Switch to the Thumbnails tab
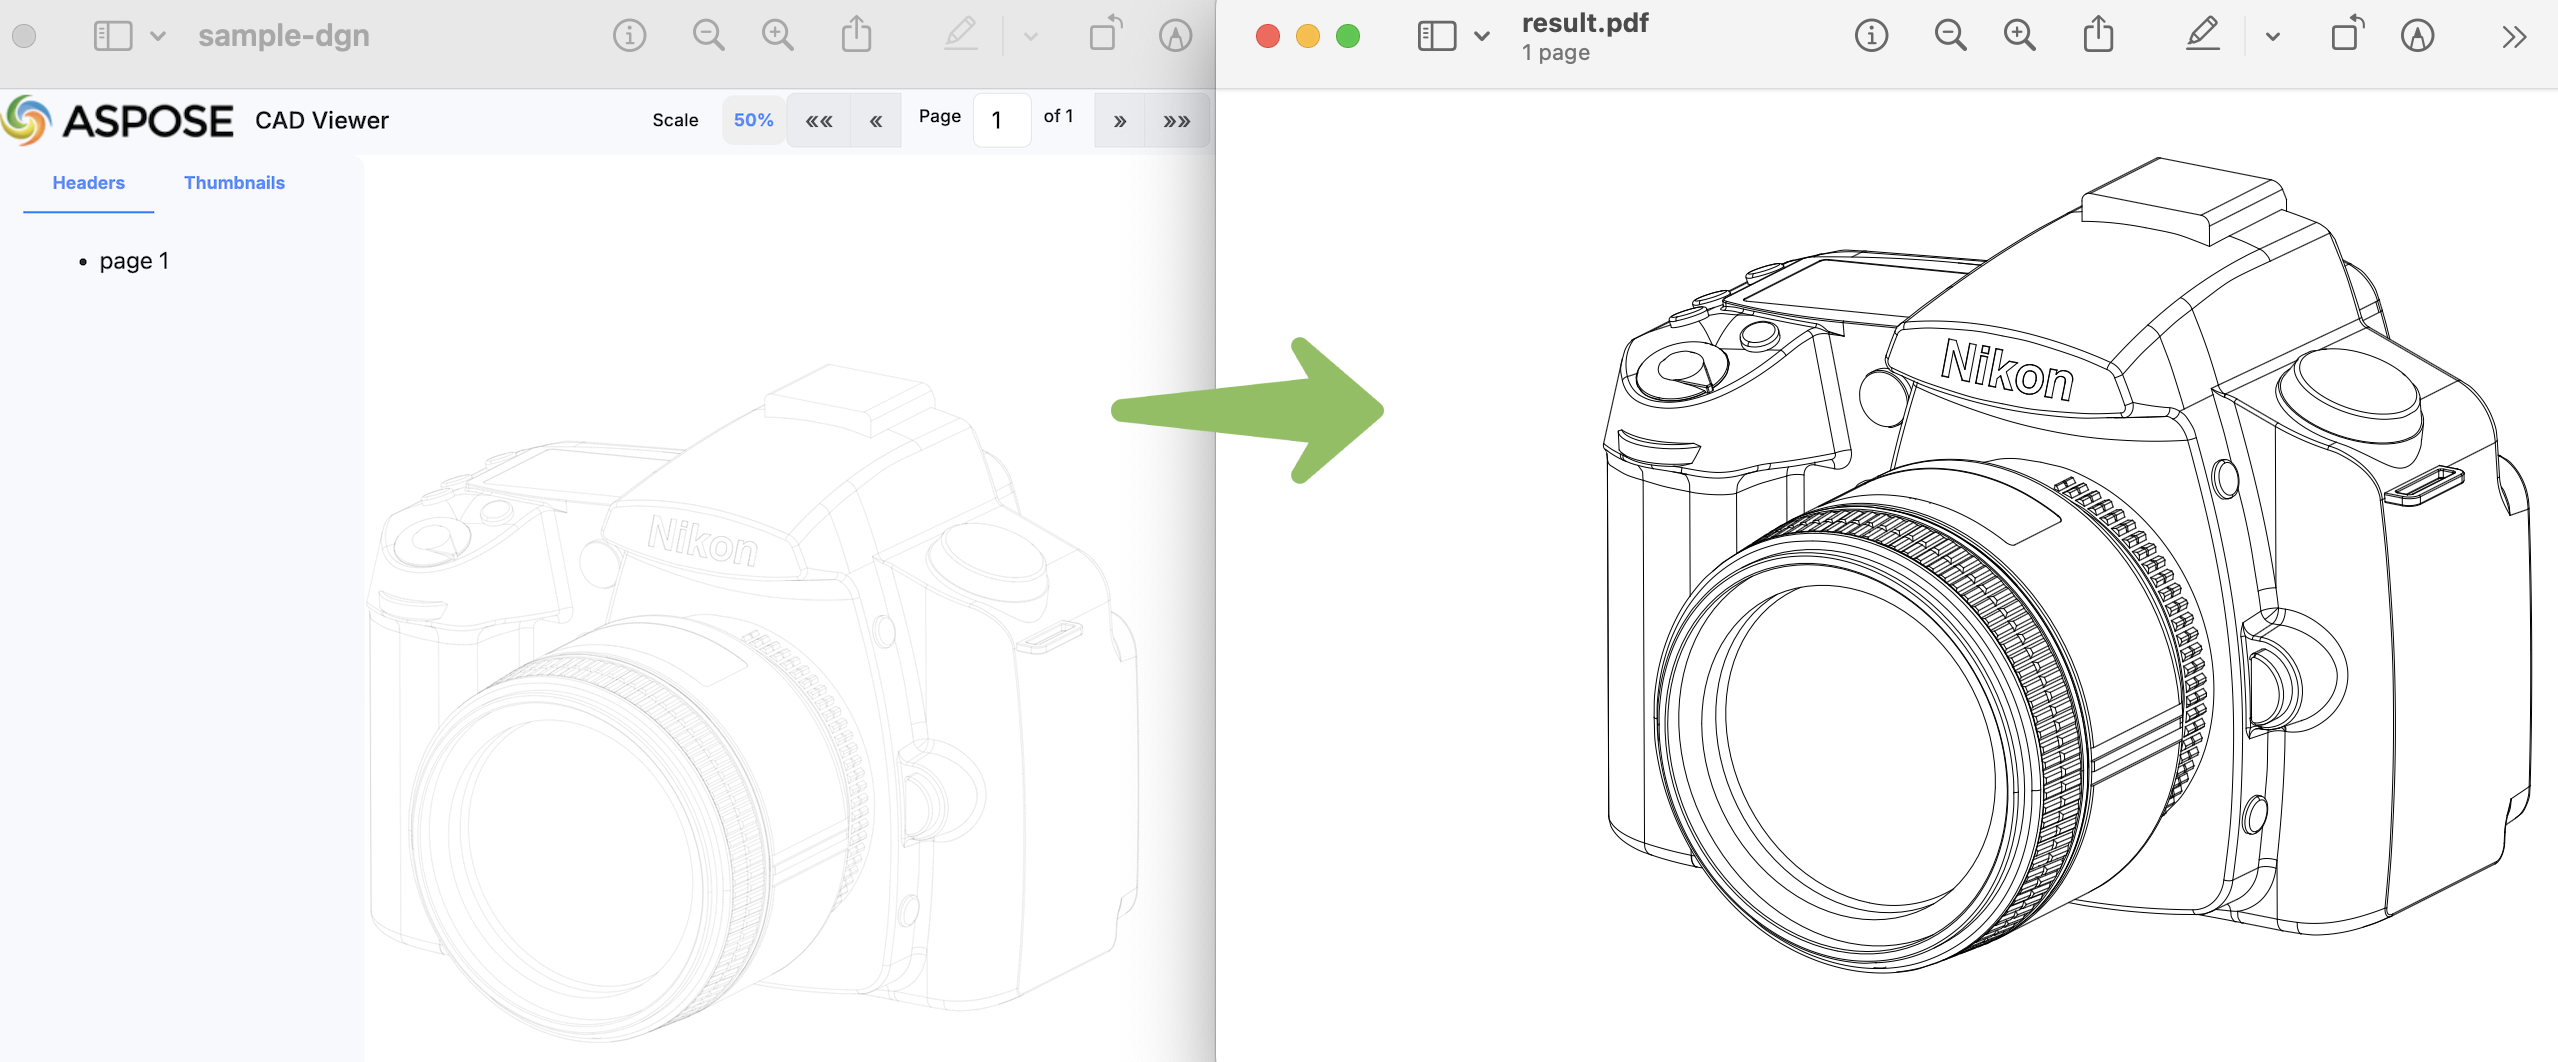 click(x=234, y=183)
